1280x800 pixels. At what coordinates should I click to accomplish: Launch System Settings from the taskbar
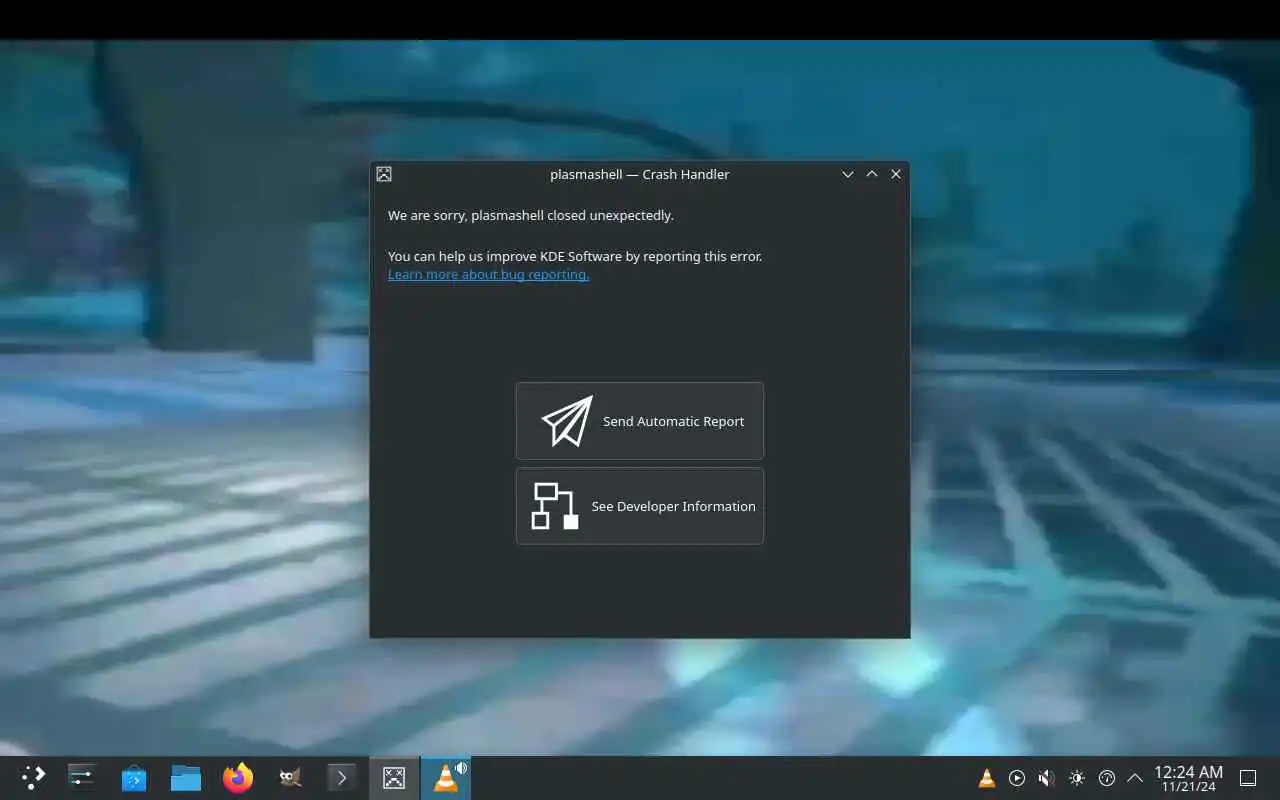[x=82, y=778]
